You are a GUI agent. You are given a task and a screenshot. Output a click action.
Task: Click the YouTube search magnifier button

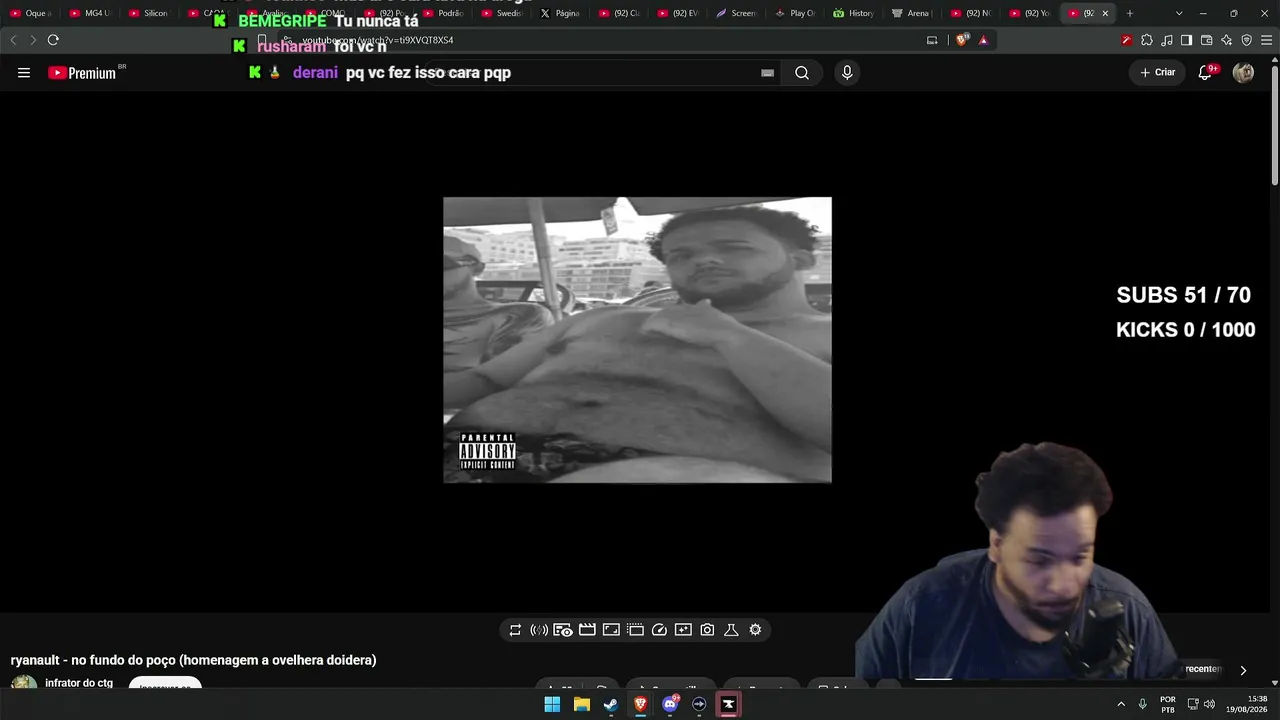(x=802, y=73)
